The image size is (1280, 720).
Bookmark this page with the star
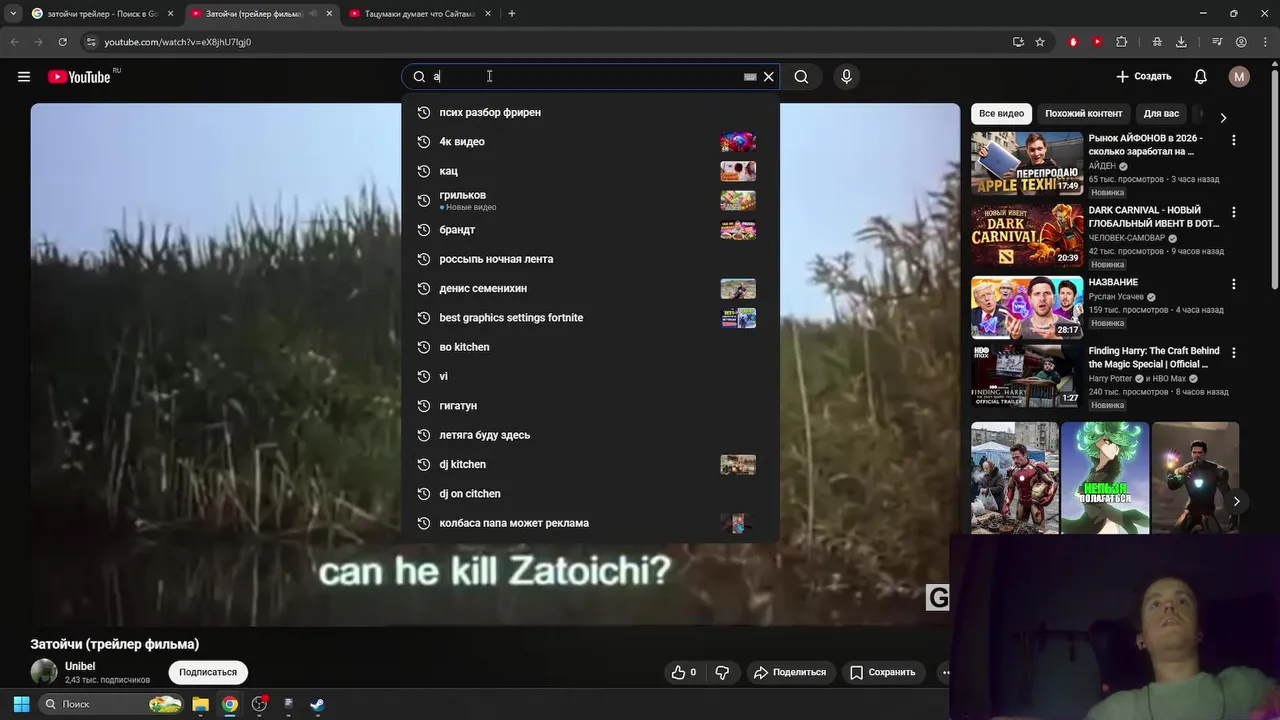[x=1040, y=42]
